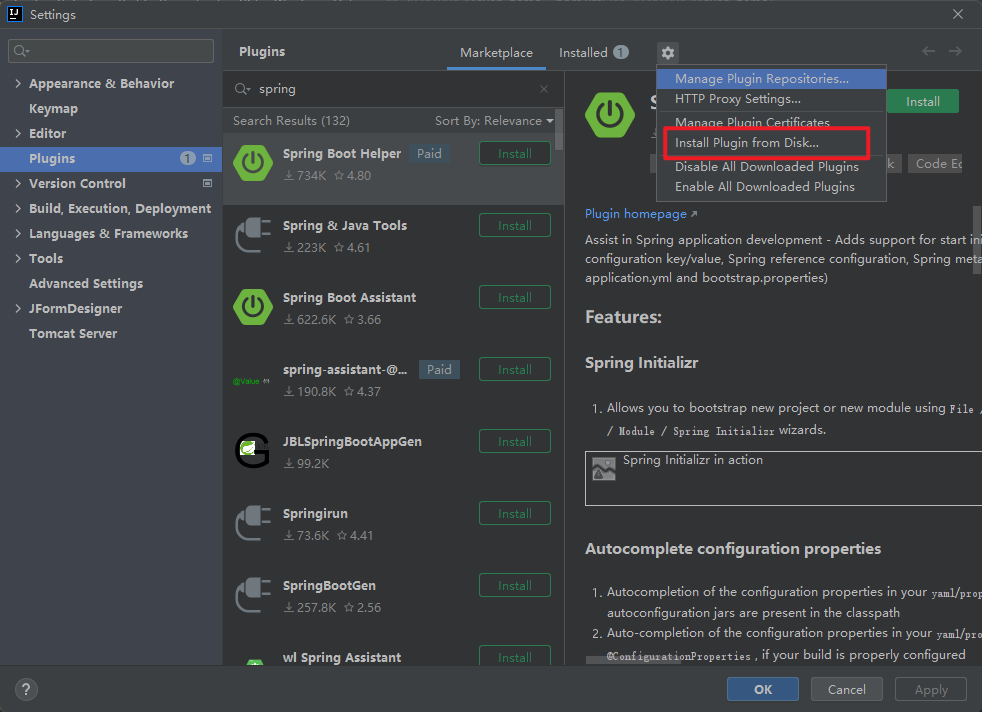Image resolution: width=982 pixels, height=712 pixels.
Task: Click the Springirun plugin icon
Action: 253,523
